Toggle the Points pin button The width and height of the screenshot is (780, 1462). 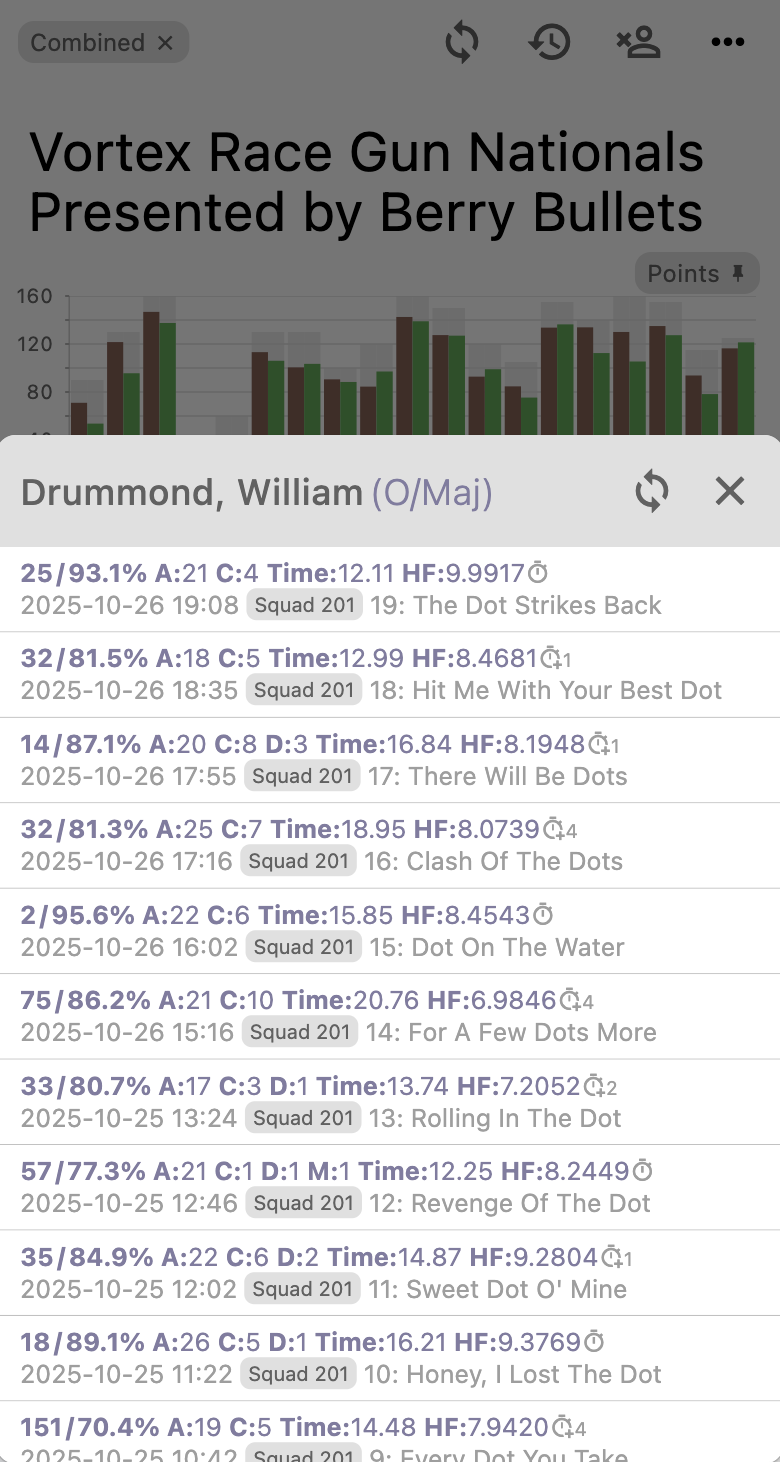click(x=696, y=273)
